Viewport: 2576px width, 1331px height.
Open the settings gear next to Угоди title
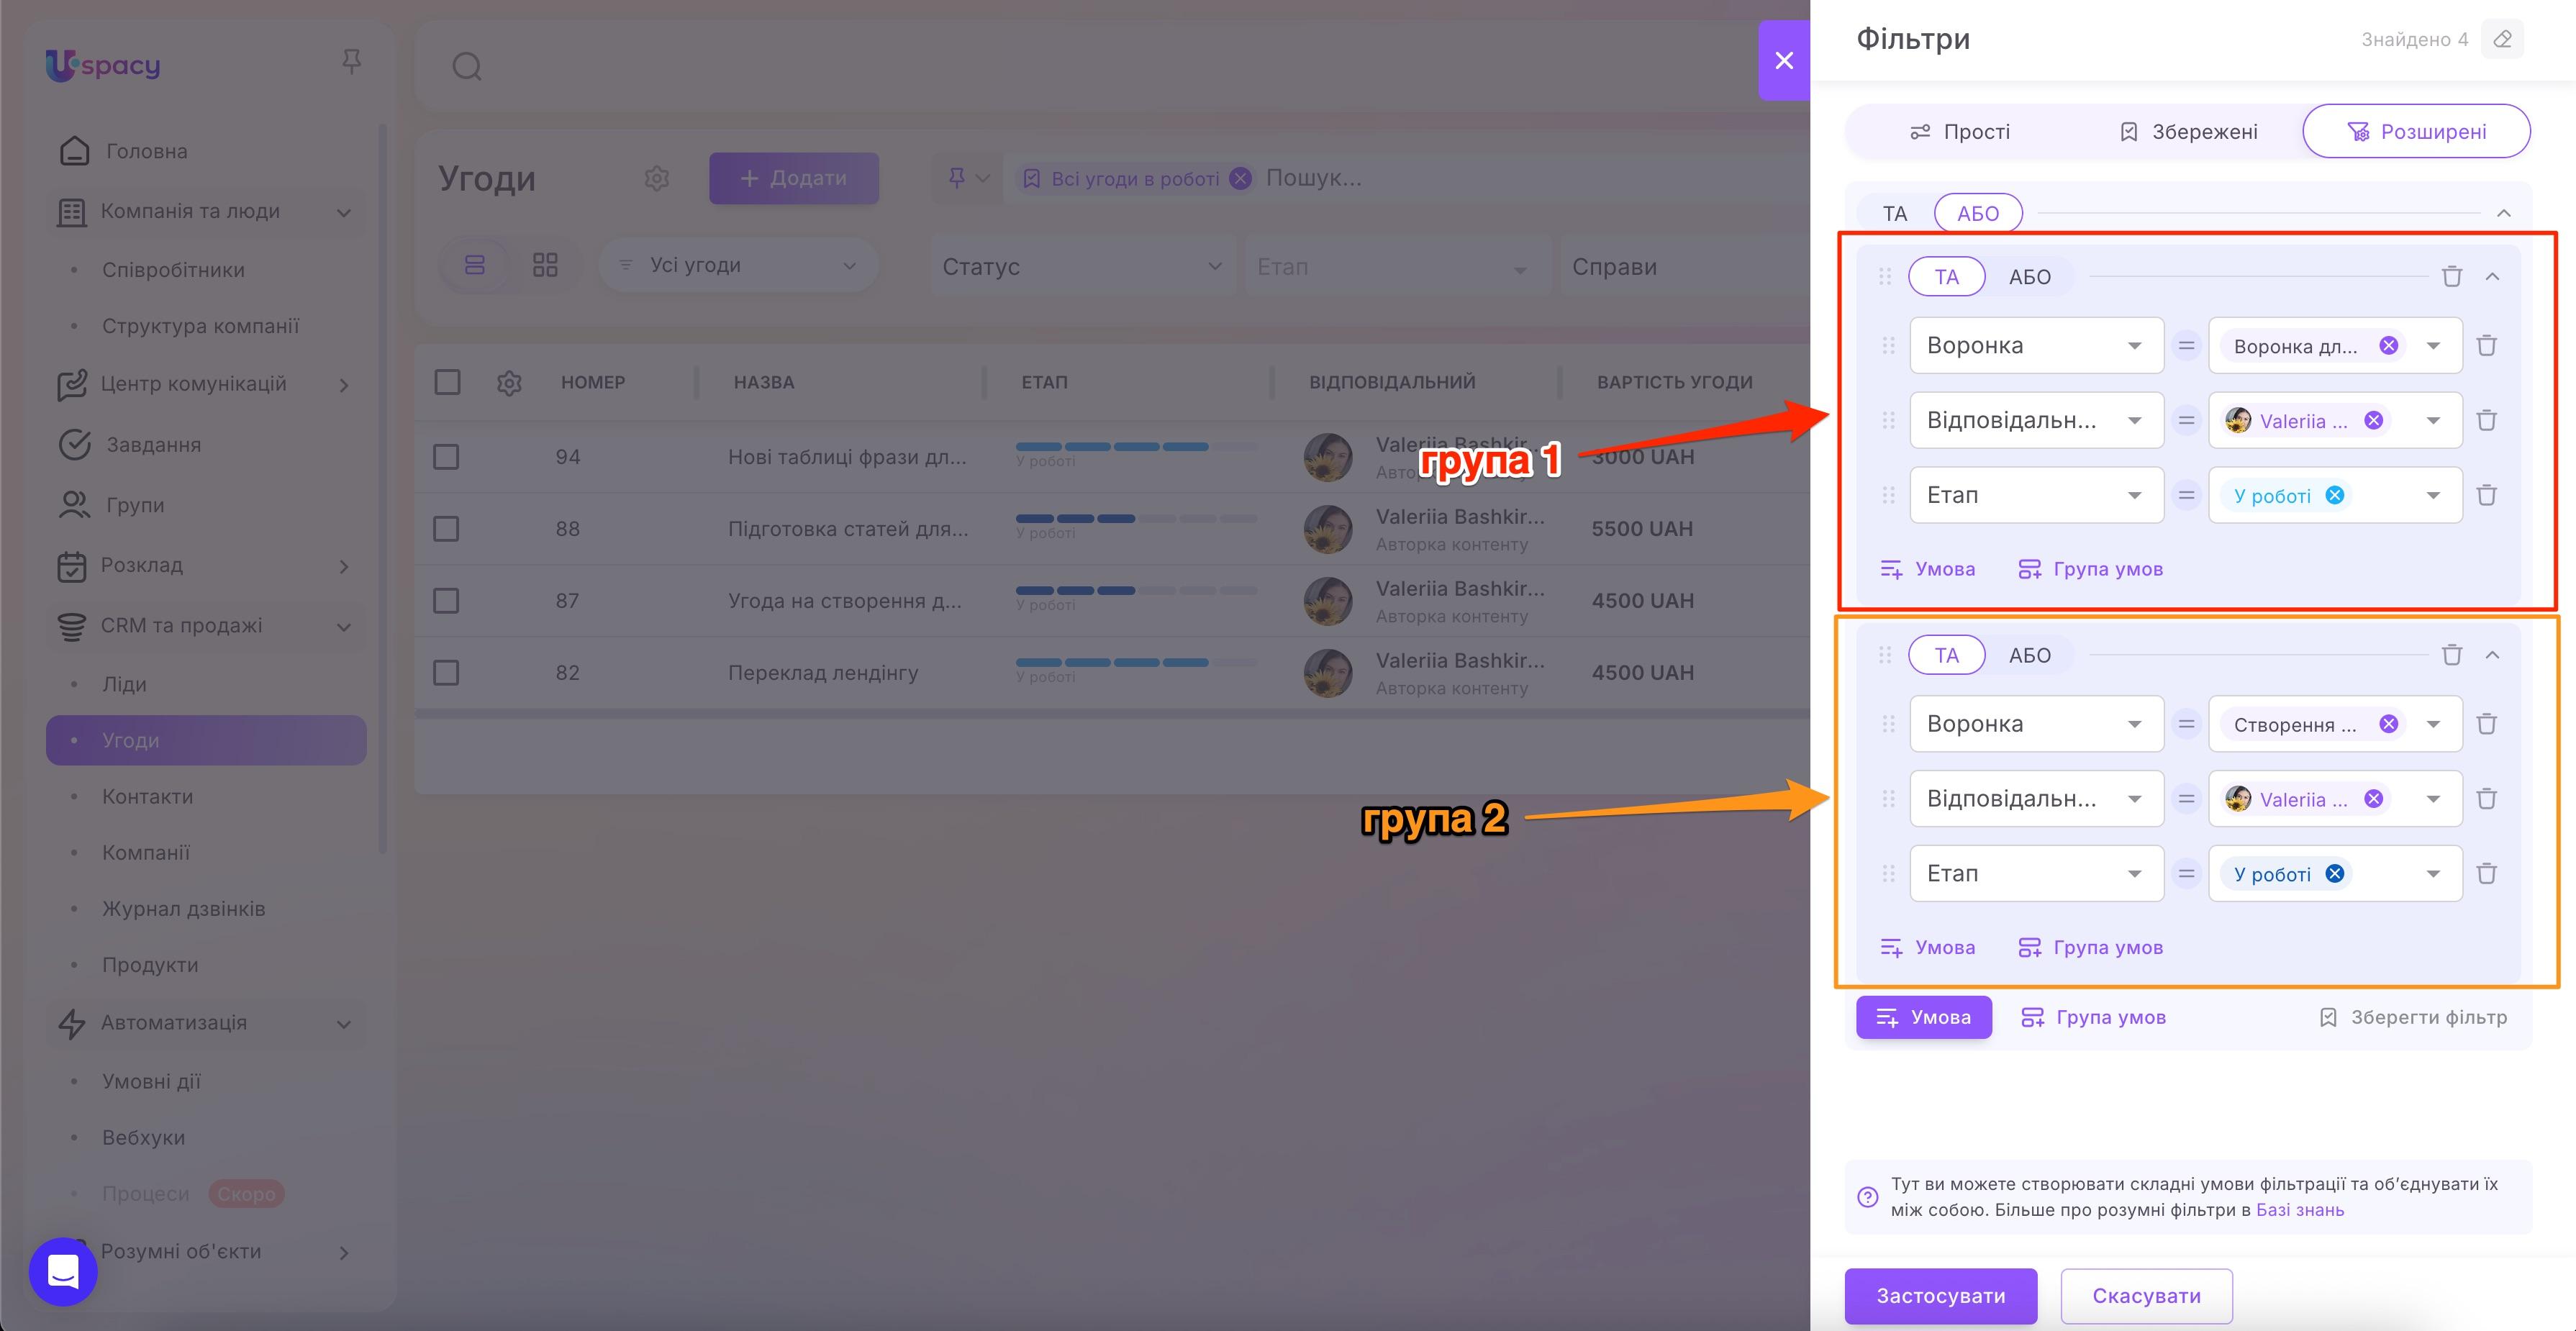657,178
